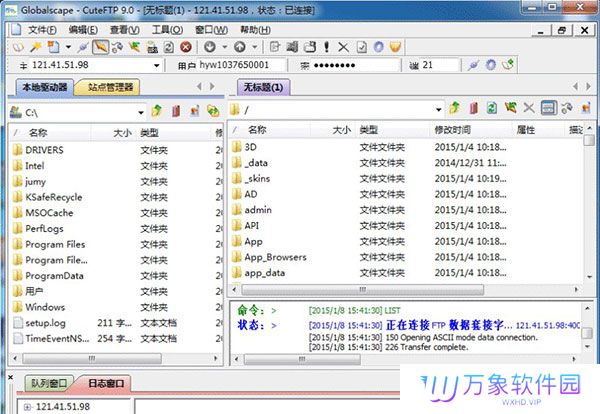Click the Upload arrow button

pos(240,47)
